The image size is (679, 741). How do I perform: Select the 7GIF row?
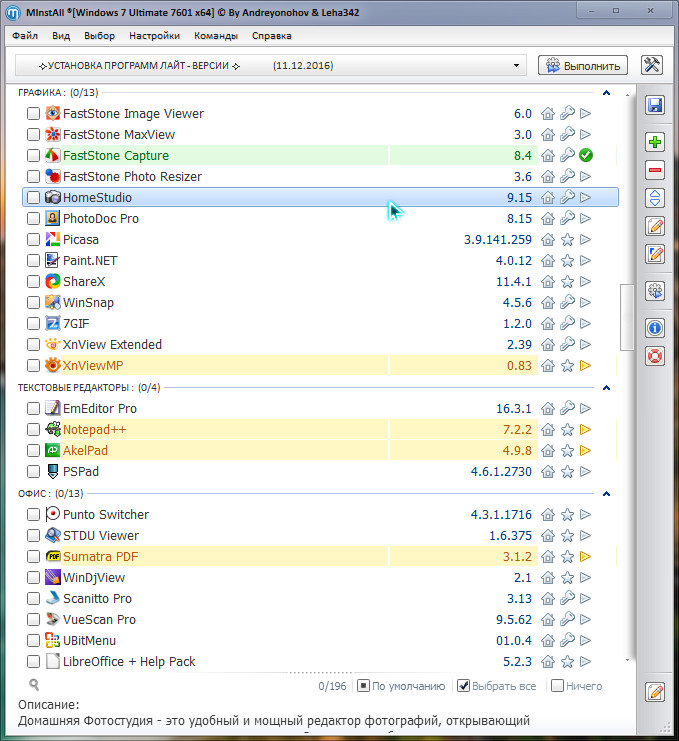[x=320, y=323]
